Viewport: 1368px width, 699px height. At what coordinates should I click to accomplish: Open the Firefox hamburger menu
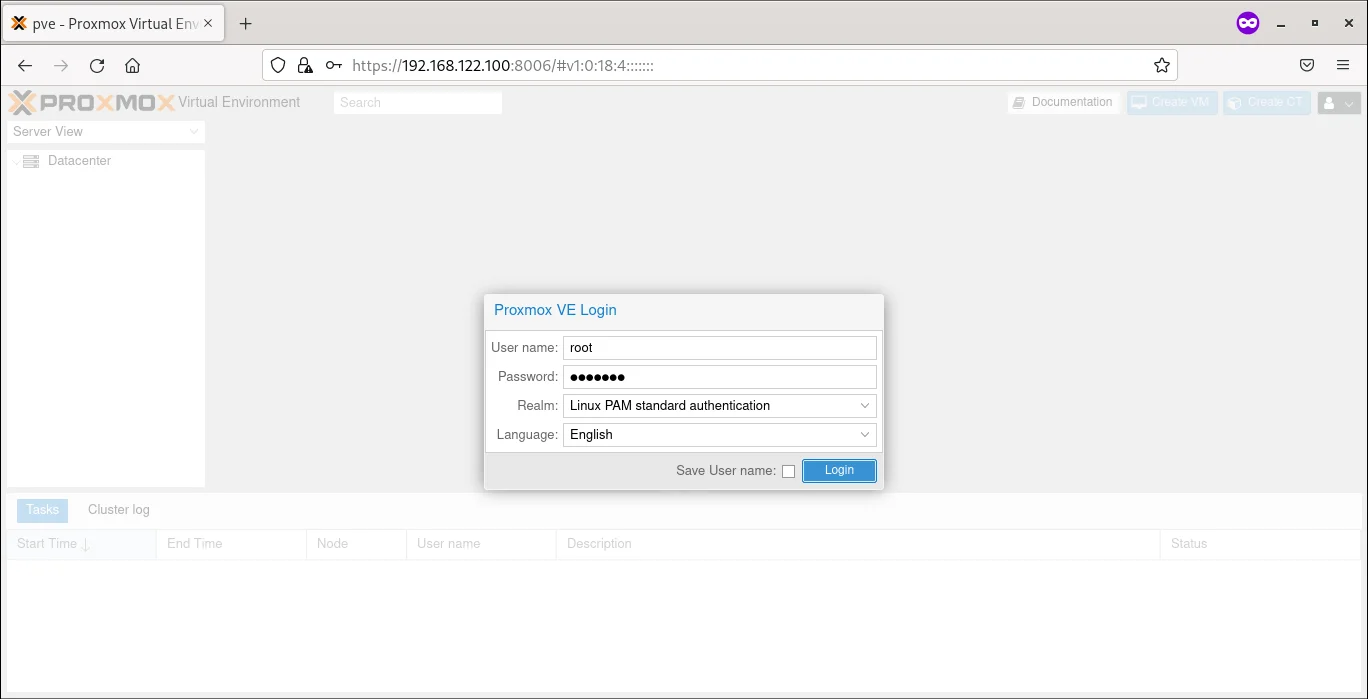pyautogui.click(x=1343, y=65)
